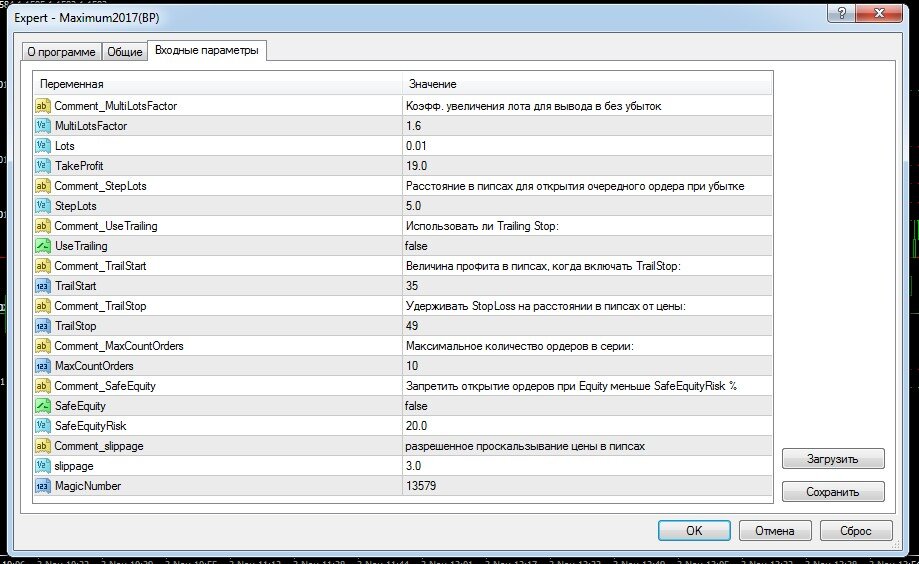Click the icon beside the slippage variable

(43, 466)
